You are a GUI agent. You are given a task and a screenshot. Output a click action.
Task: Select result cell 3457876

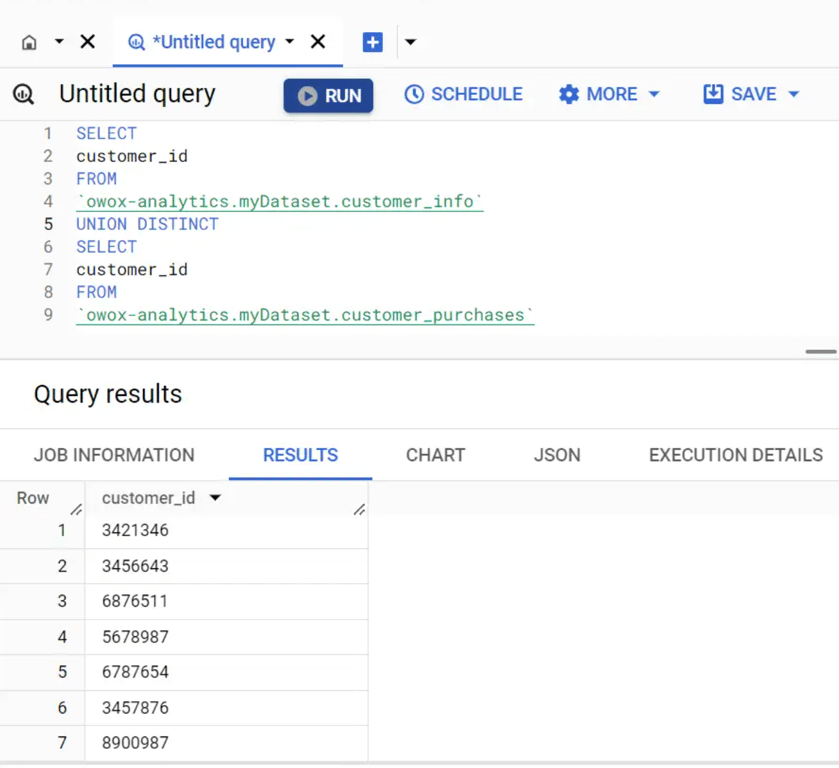[x=226, y=708]
